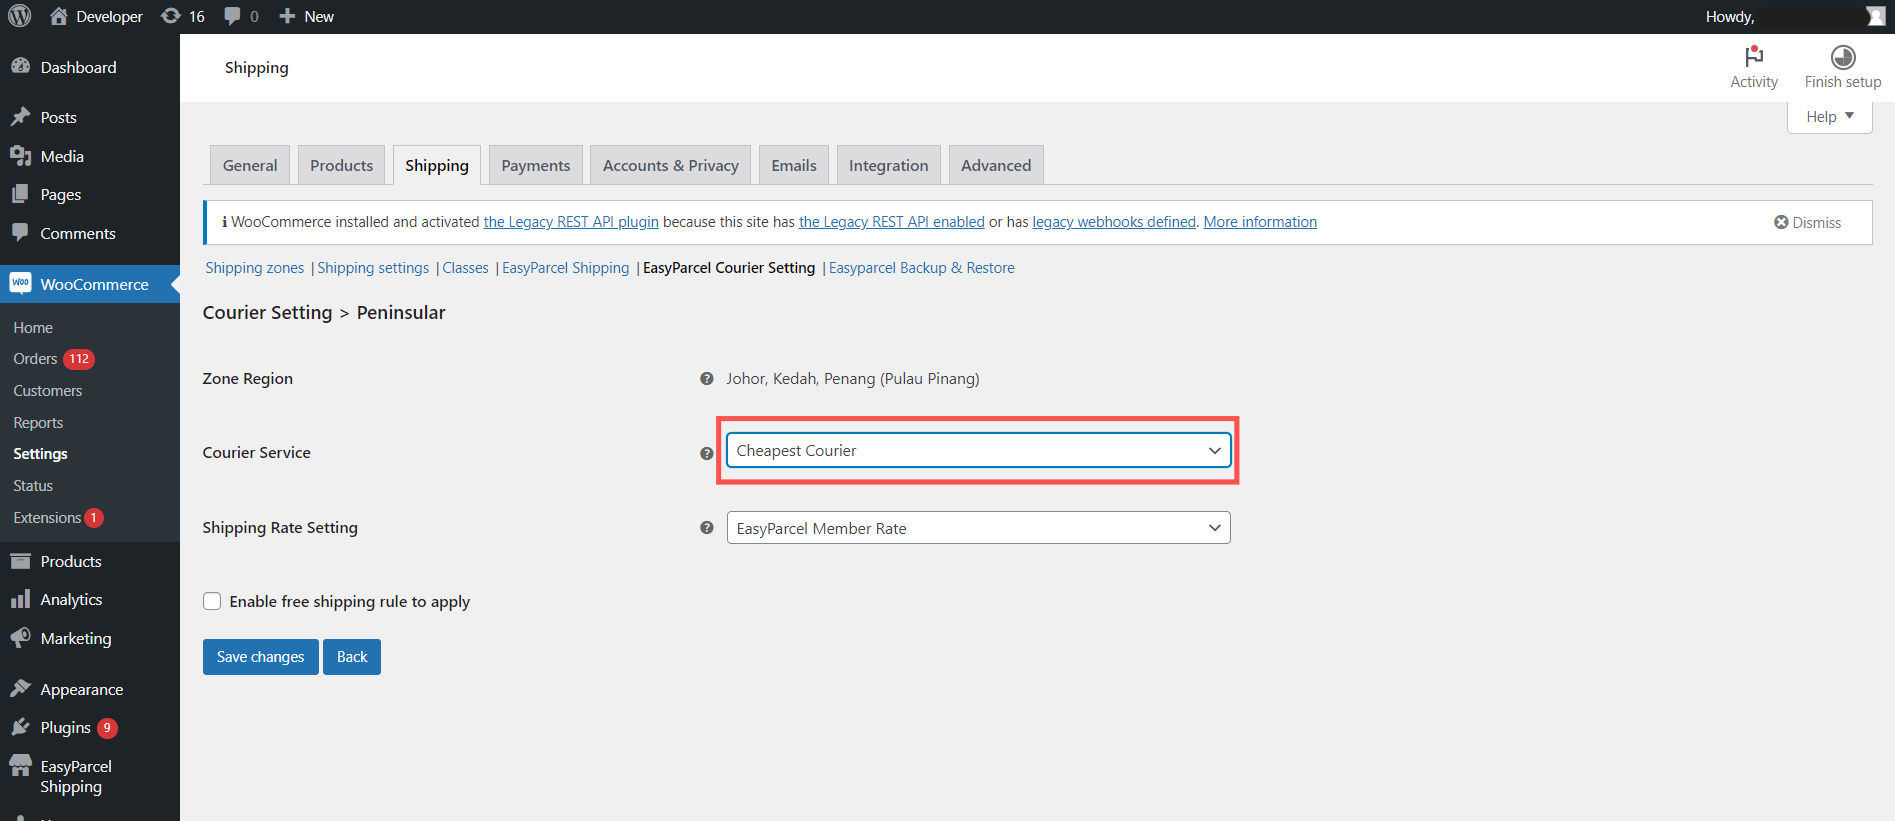This screenshot has height=821, width=1895.
Task: Open the EasyParcel Member Rate dropdown
Action: point(978,528)
